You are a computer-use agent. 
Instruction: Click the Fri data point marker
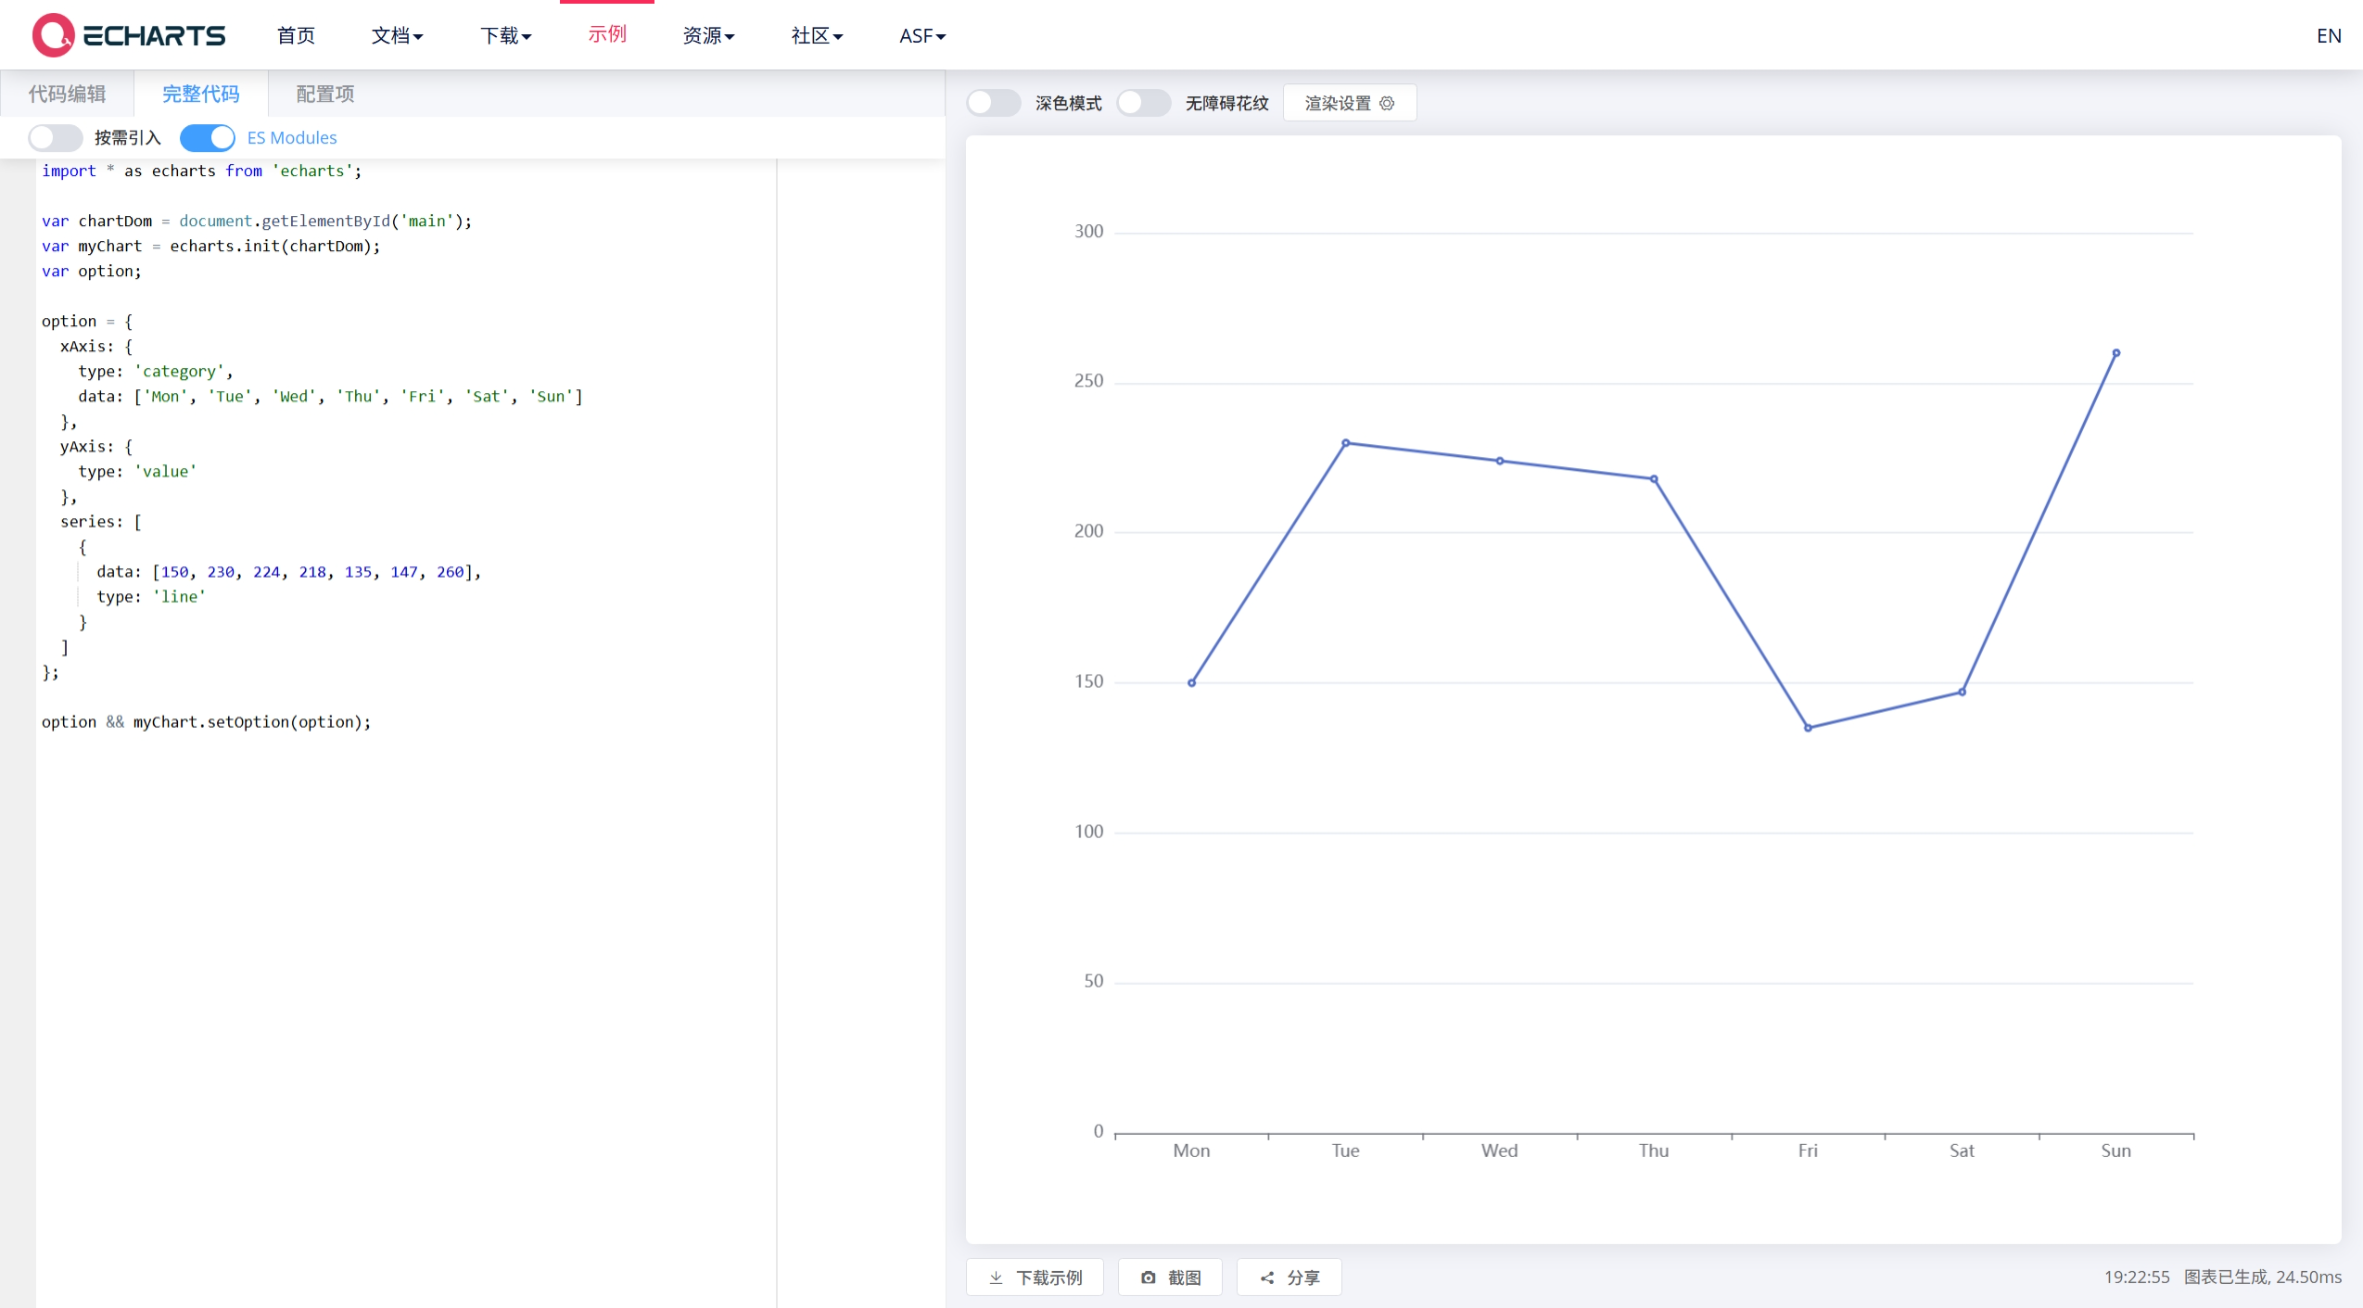1807,728
